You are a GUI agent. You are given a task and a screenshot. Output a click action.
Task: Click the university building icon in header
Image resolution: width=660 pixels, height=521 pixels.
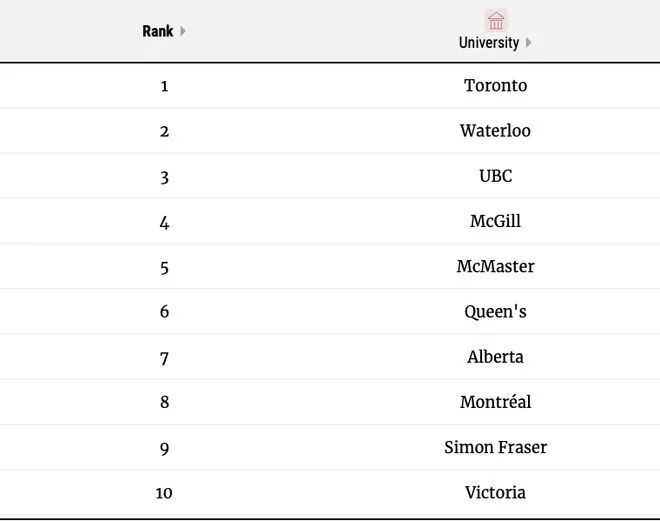[x=496, y=20]
